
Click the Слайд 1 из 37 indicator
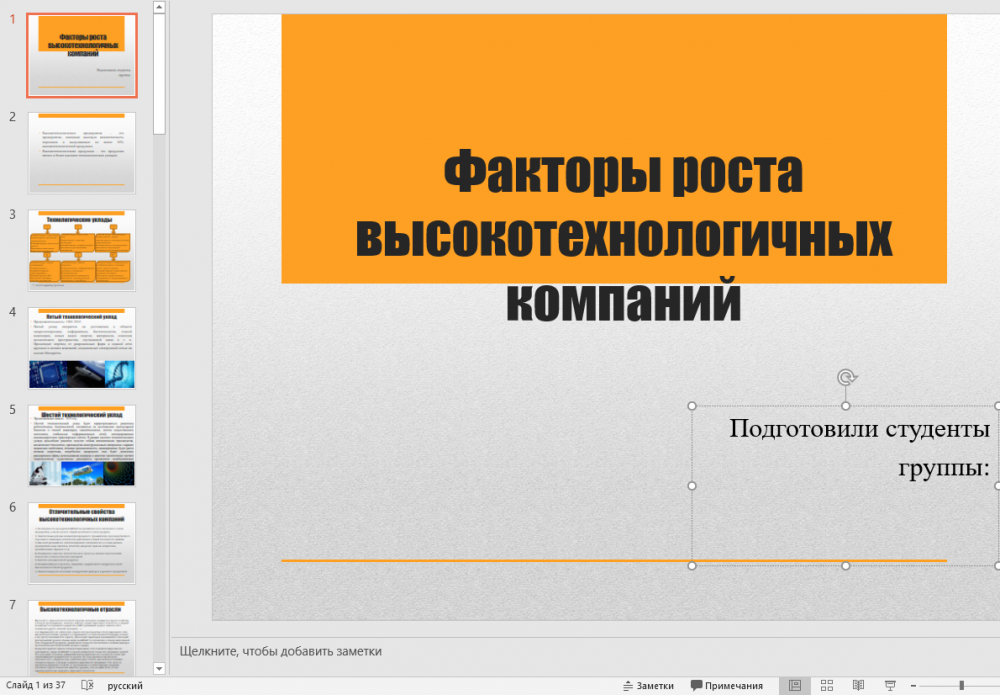pyautogui.click(x=36, y=685)
